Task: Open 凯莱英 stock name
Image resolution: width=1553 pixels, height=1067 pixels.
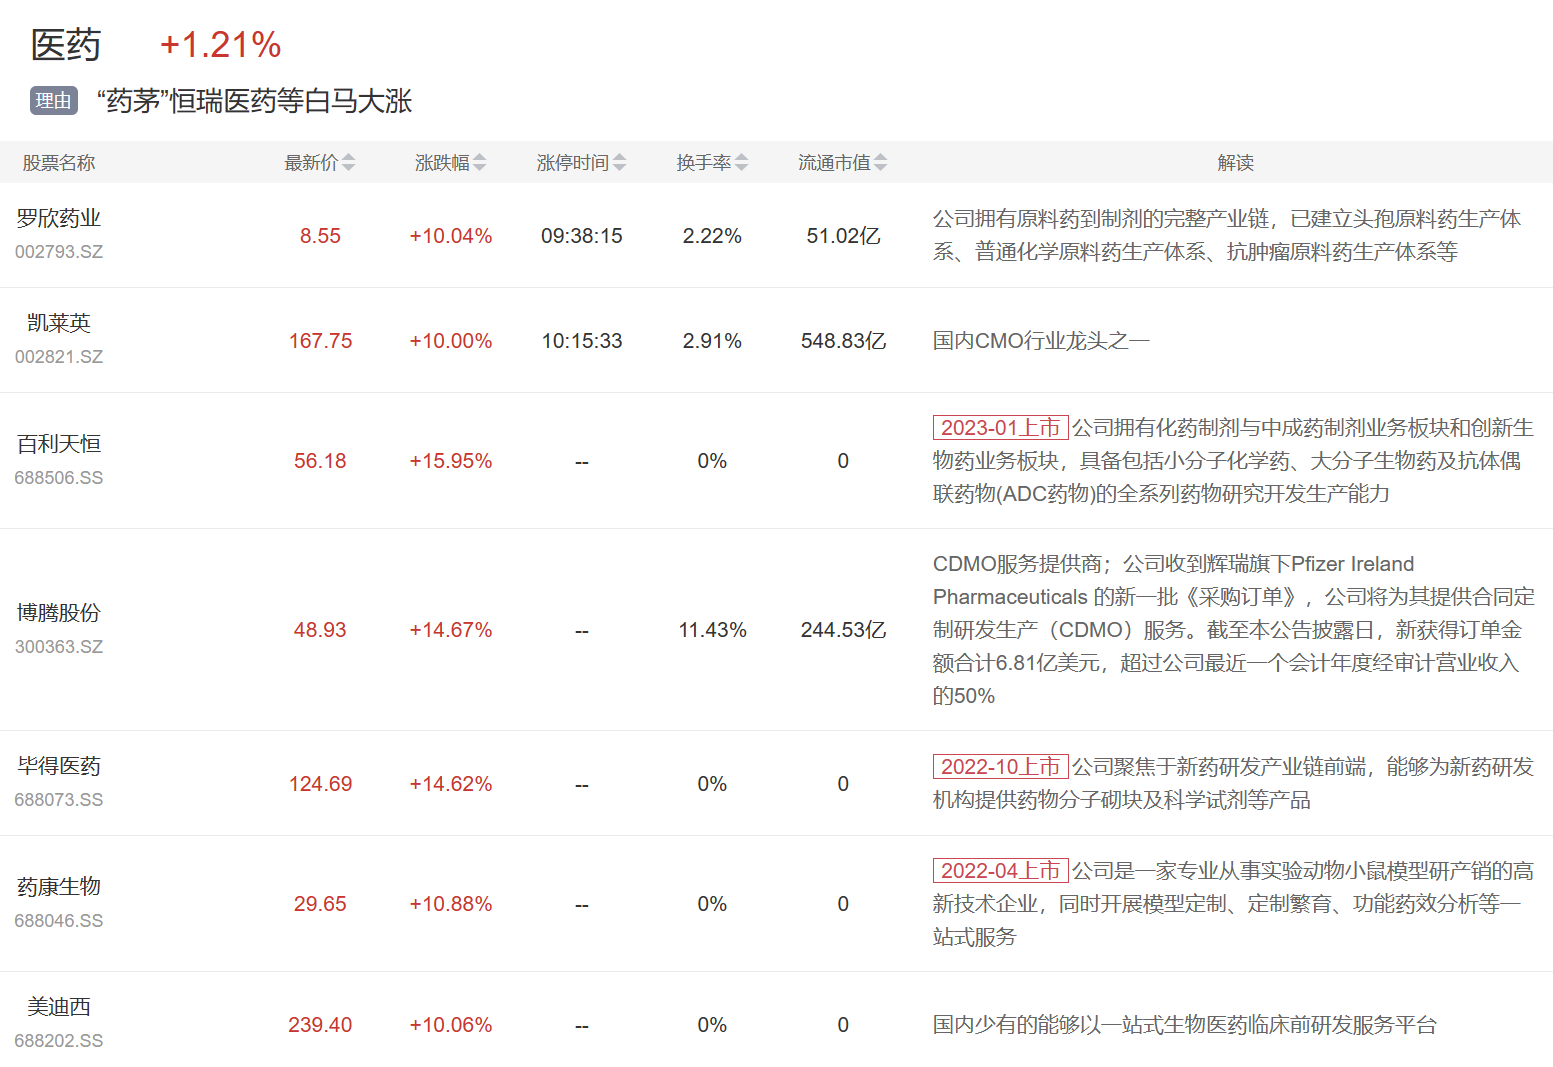Action: click(x=59, y=323)
